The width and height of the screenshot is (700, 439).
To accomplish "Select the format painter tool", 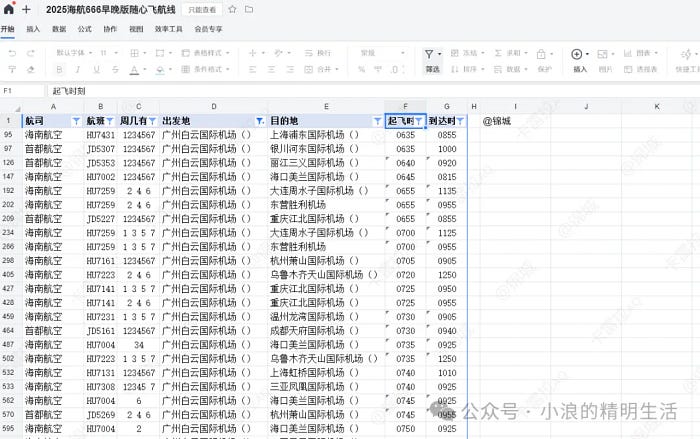I will pos(12,69).
